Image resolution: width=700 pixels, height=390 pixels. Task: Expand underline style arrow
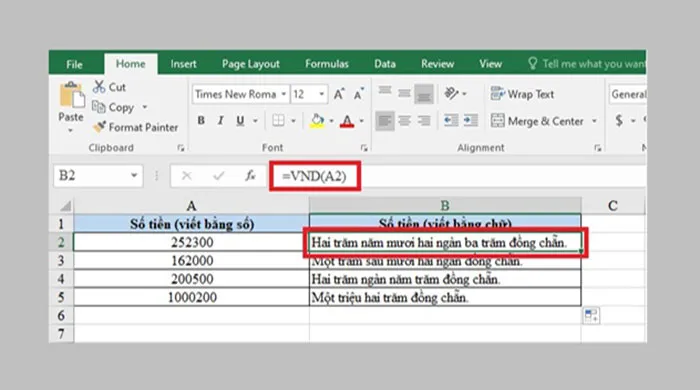click(x=255, y=120)
